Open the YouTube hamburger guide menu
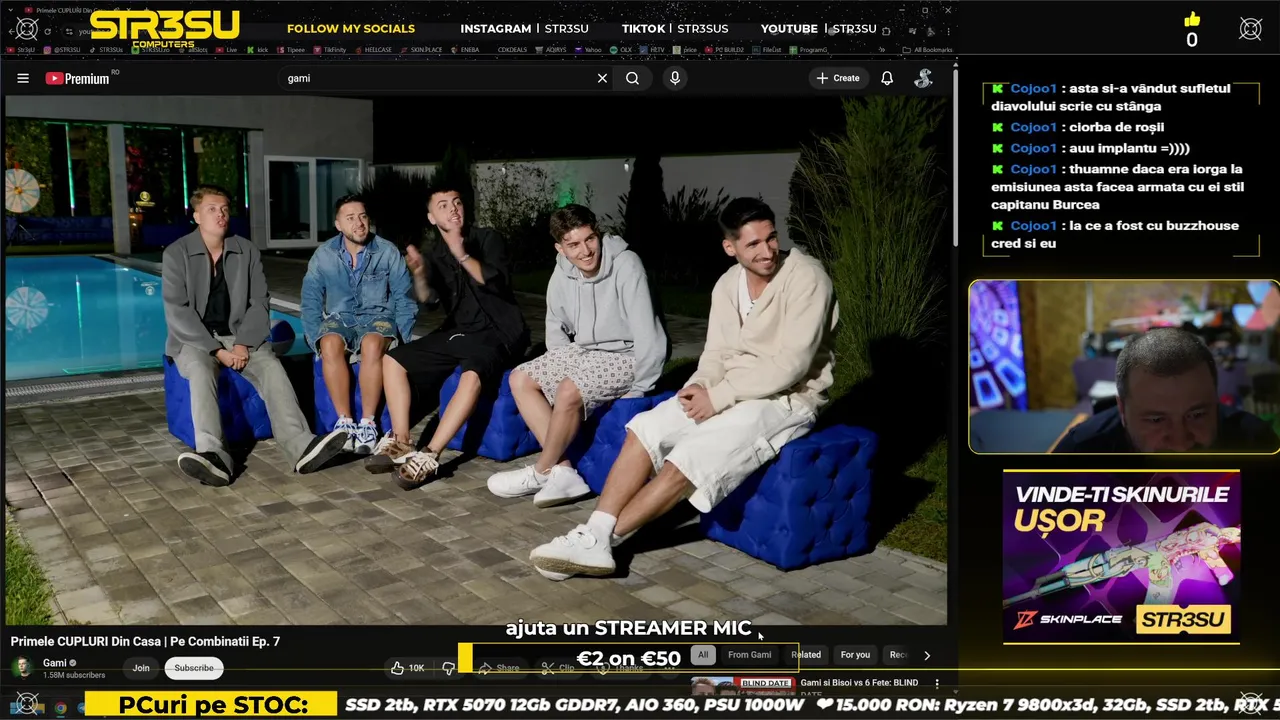This screenshot has height=720, width=1280. tap(23, 78)
